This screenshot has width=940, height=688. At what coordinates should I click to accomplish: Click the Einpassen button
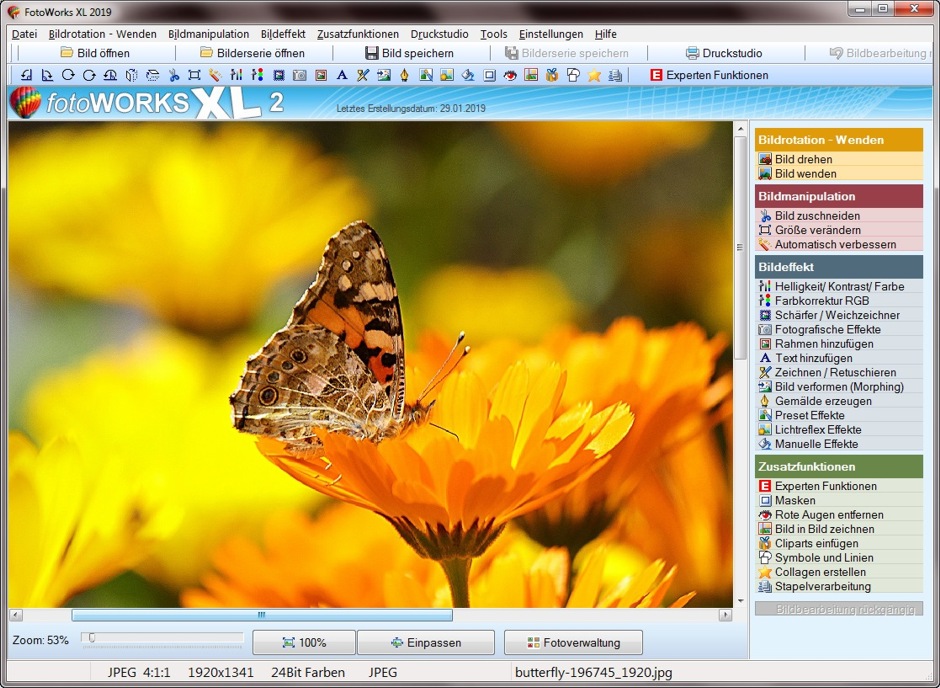pyautogui.click(x=426, y=643)
